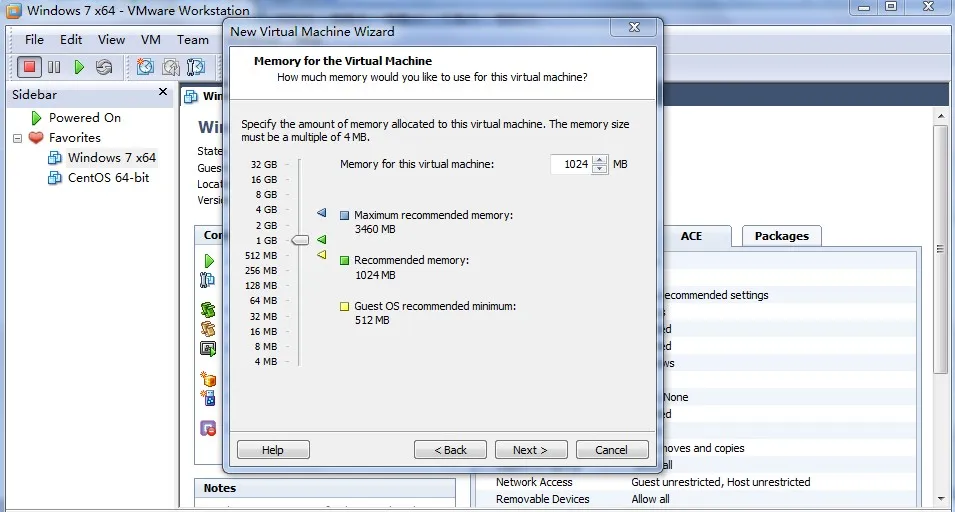Click the red Power Off toolbar button
The image size is (955, 512).
click(x=29, y=67)
